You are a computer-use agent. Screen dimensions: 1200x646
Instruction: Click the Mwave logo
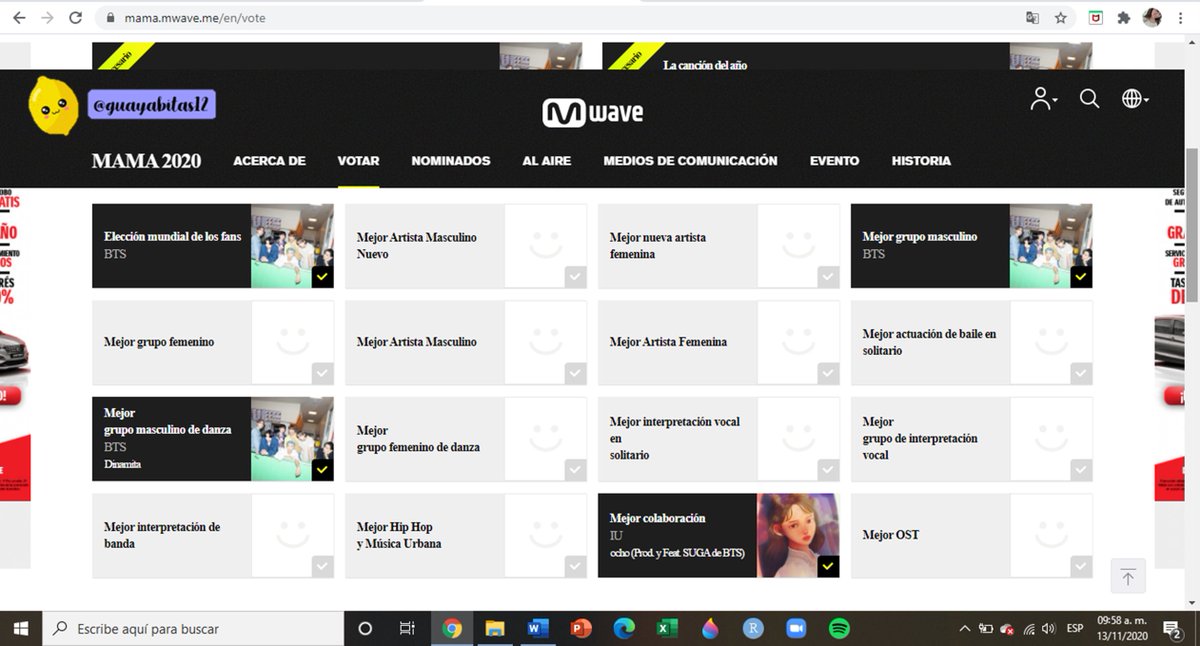(592, 112)
